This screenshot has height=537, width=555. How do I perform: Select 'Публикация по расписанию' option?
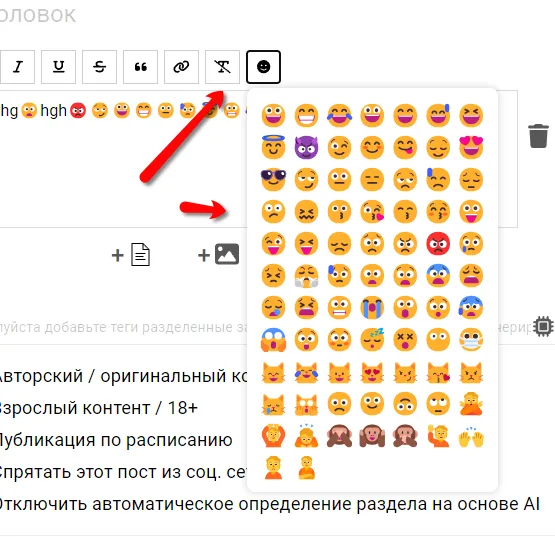click(x=116, y=440)
